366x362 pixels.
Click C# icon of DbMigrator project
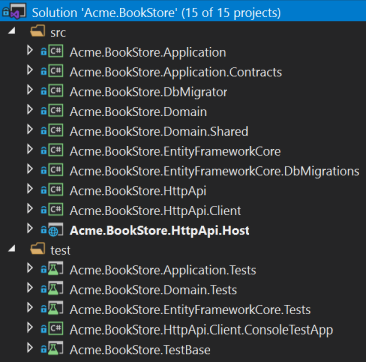tap(55, 91)
